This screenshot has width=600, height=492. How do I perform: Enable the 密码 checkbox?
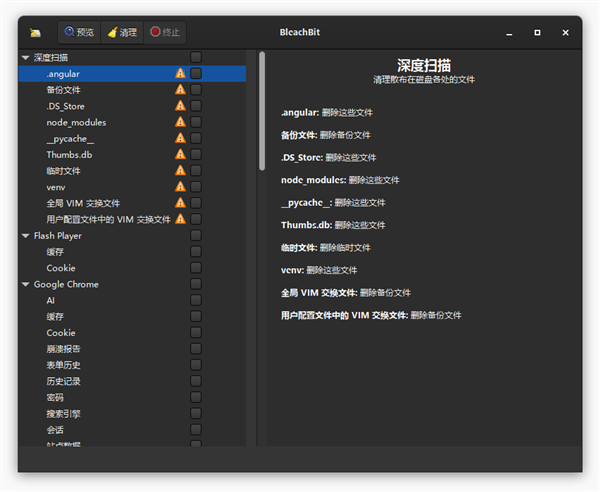click(x=196, y=398)
